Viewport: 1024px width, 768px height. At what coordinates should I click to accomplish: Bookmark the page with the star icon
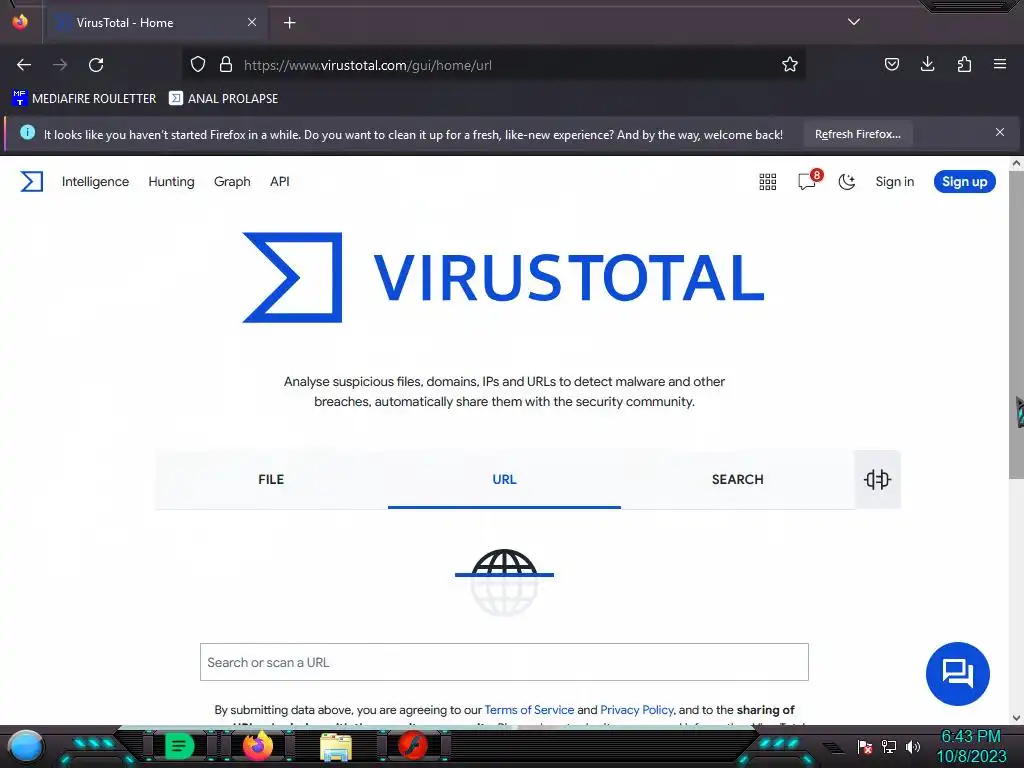pos(790,65)
